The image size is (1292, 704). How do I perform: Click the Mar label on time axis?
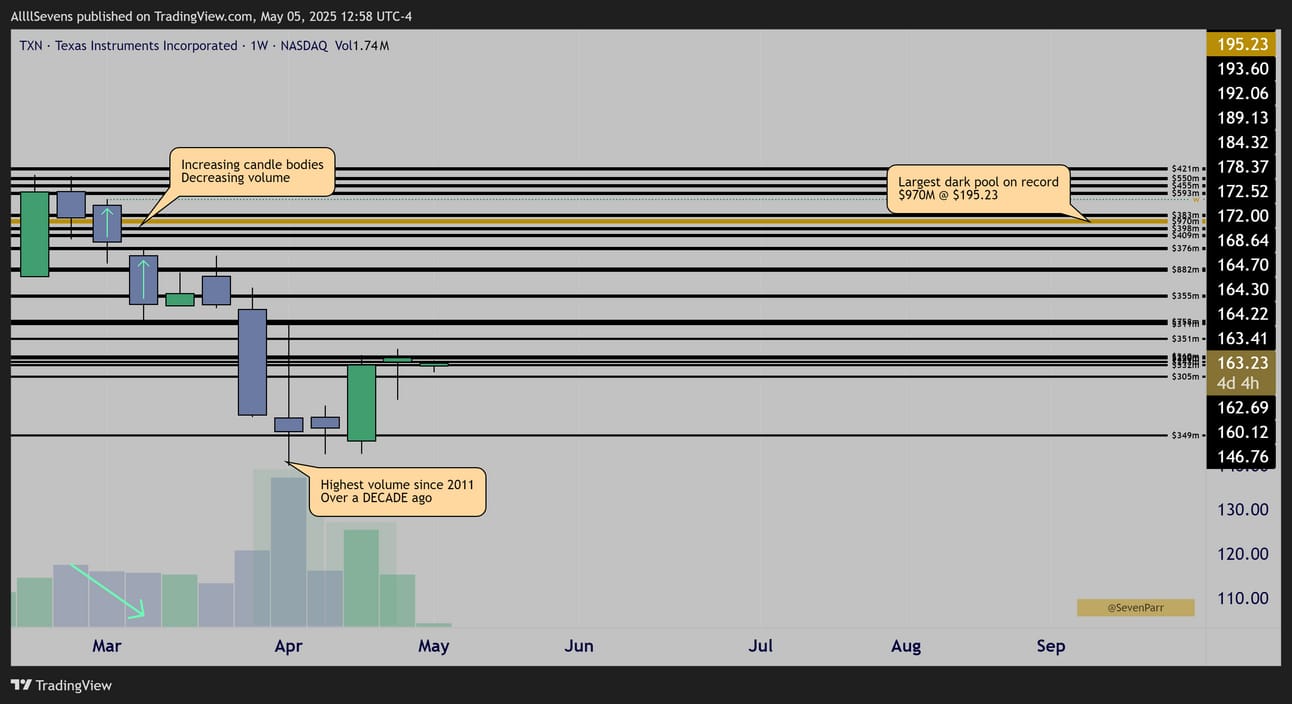pos(107,646)
